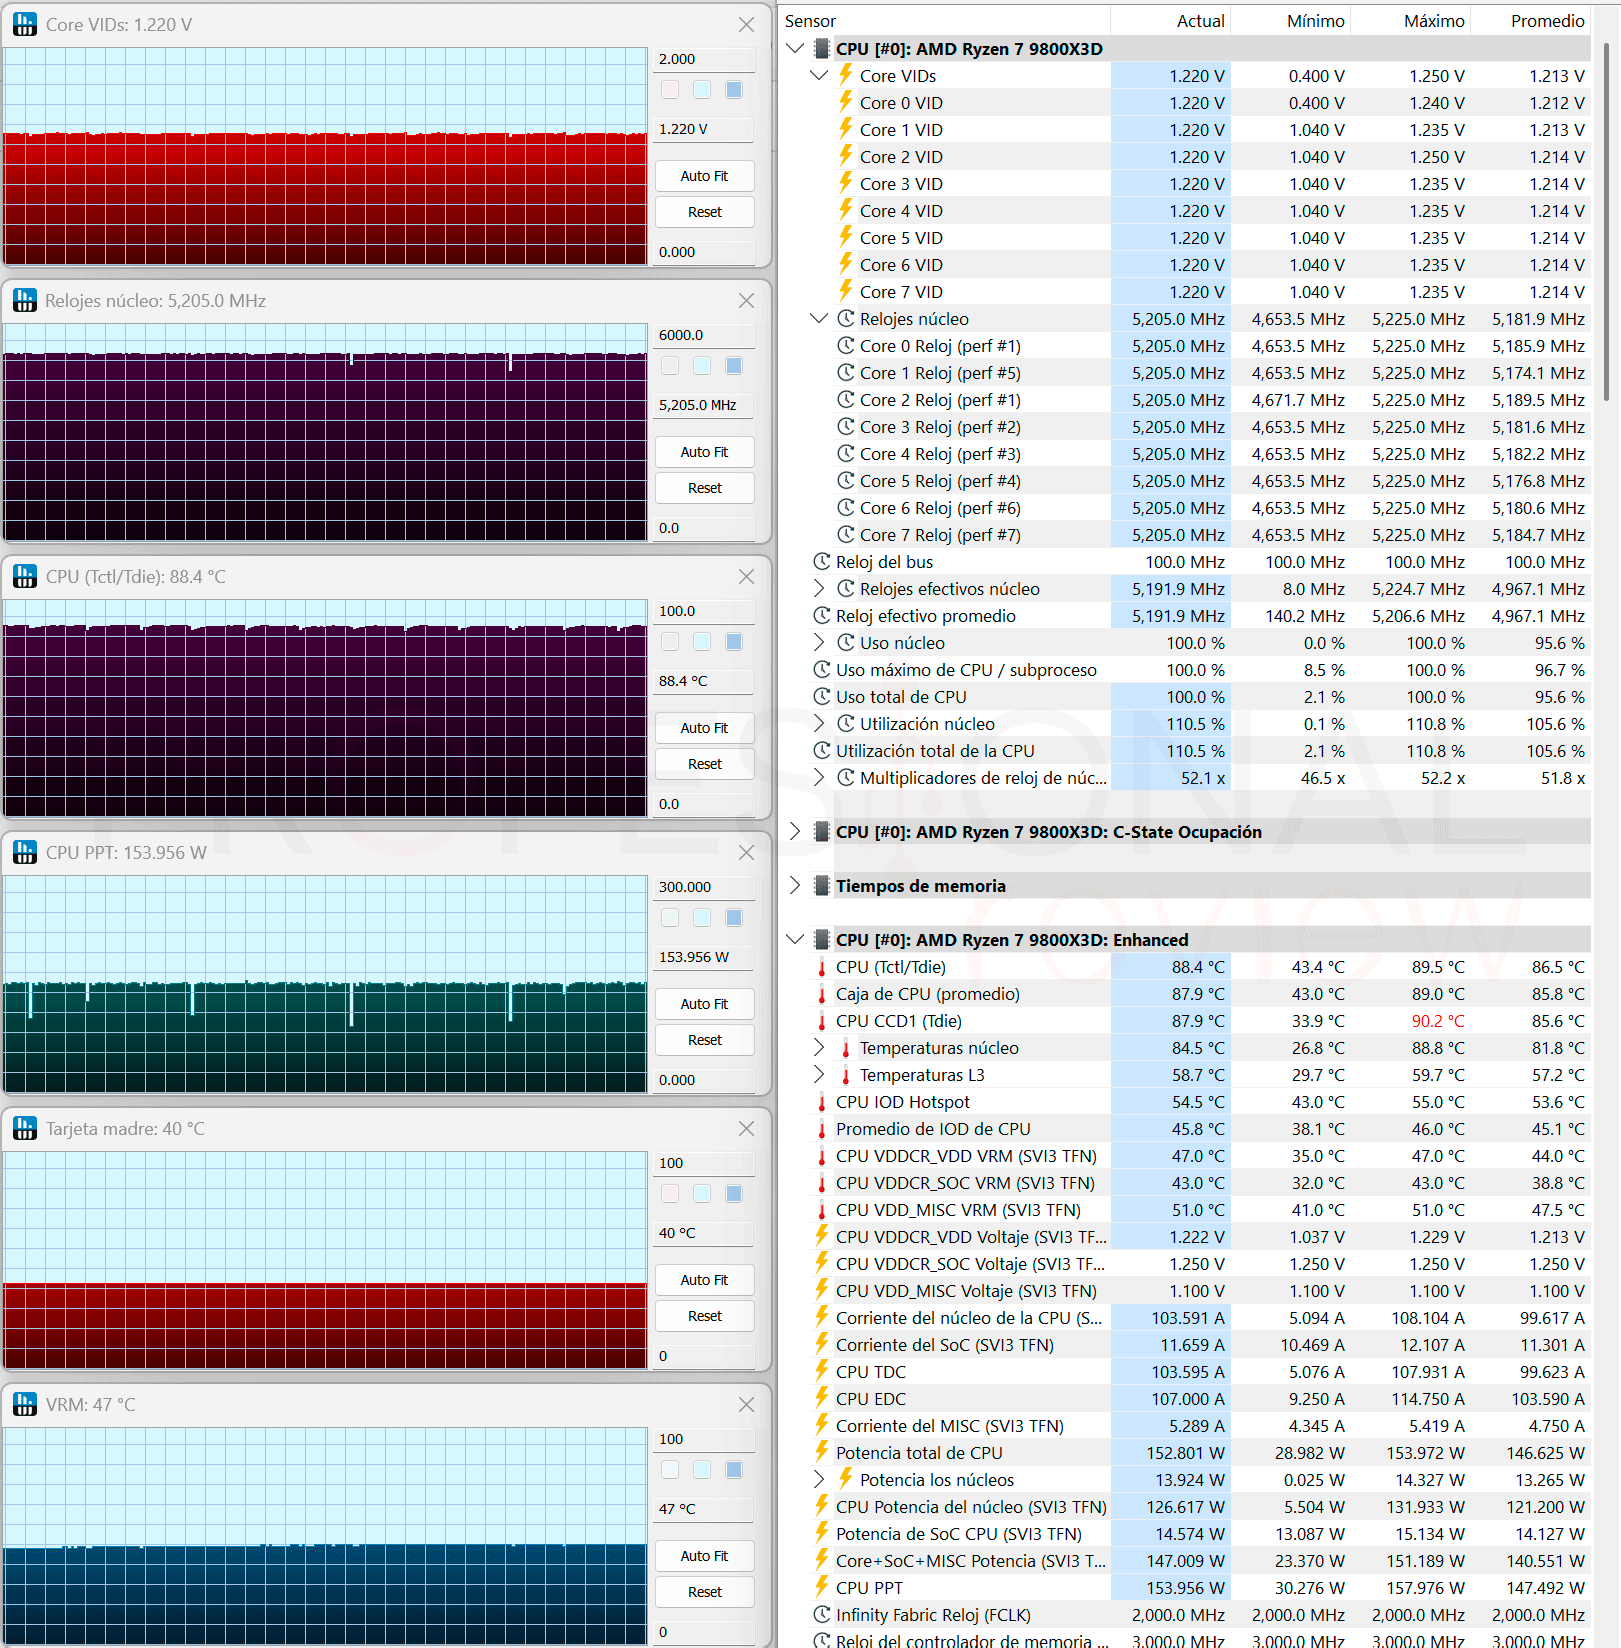The height and width of the screenshot is (1648, 1621).
Task: Click Reset in the Tarjeta madre graph
Action: [704, 1316]
